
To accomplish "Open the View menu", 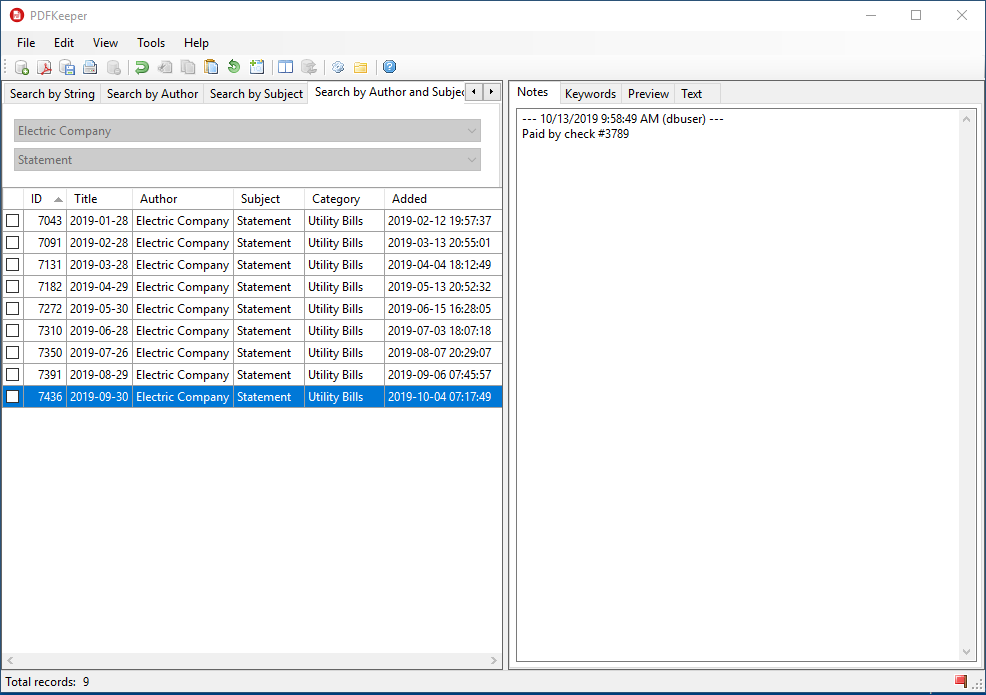I will pos(105,43).
